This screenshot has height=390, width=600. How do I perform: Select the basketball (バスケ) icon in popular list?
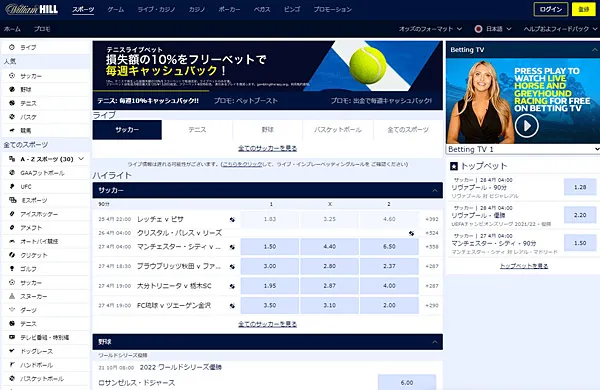click(x=12, y=117)
